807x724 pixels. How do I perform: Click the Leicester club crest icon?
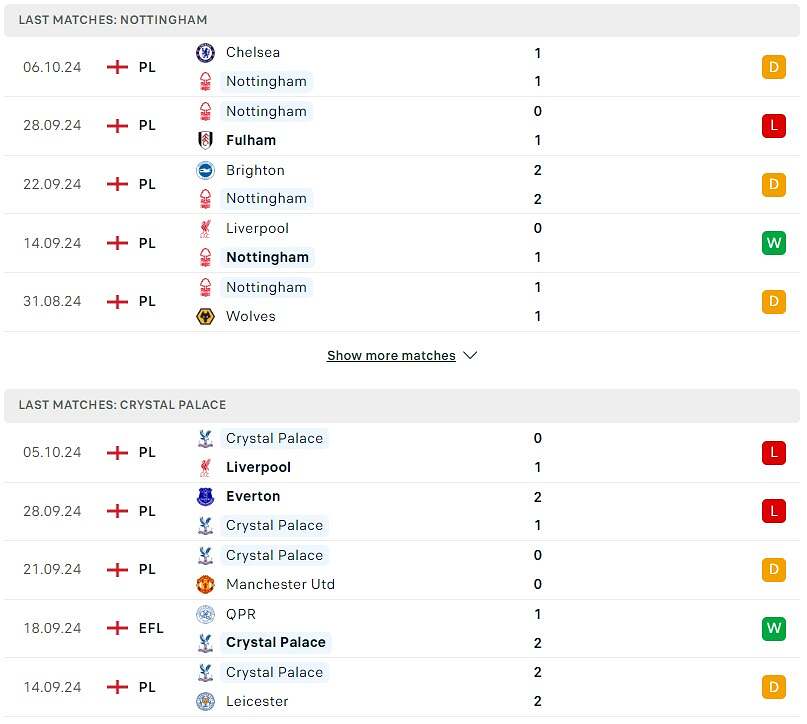[205, 701]
